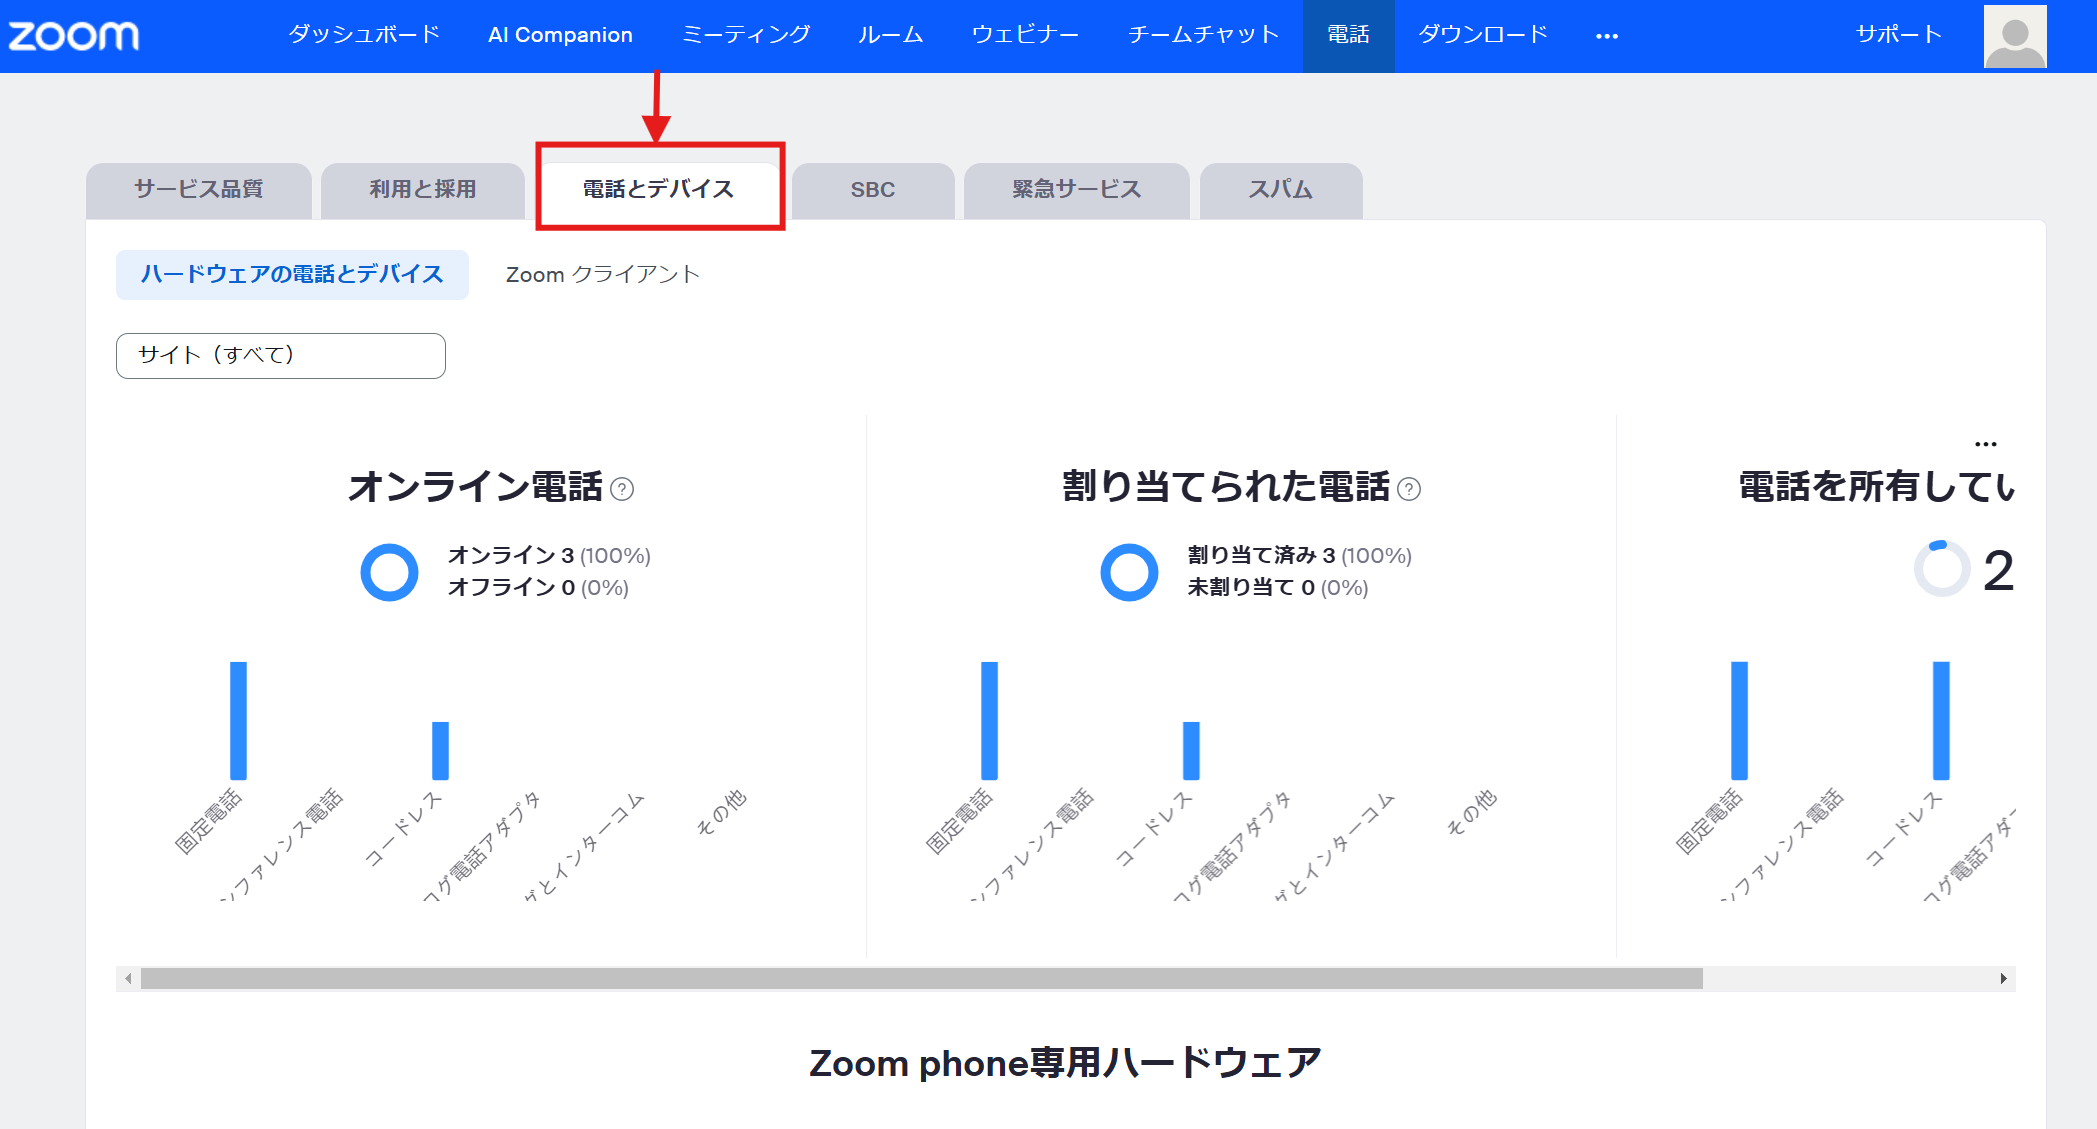Click その他 axis label in 割り当てられた電話 chart
This screenshot has width=2097, height=1129.
1471,812
